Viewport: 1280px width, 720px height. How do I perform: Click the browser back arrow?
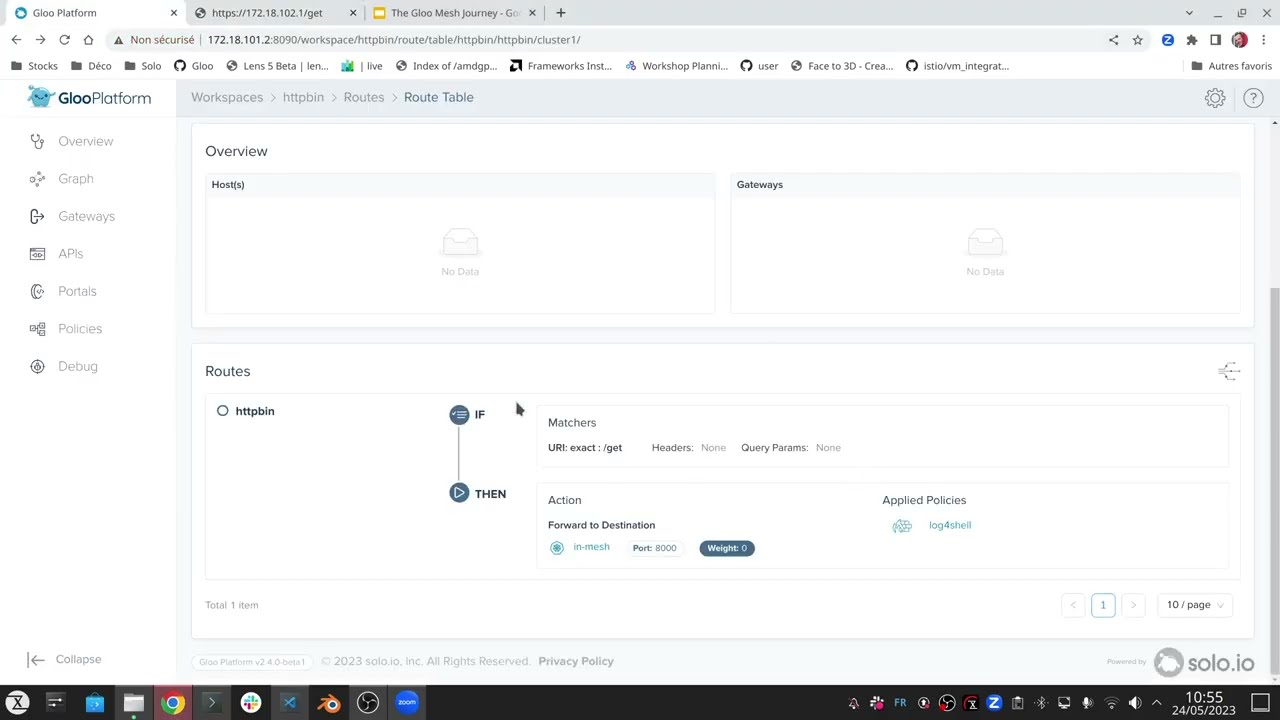[x=16, y=40]
